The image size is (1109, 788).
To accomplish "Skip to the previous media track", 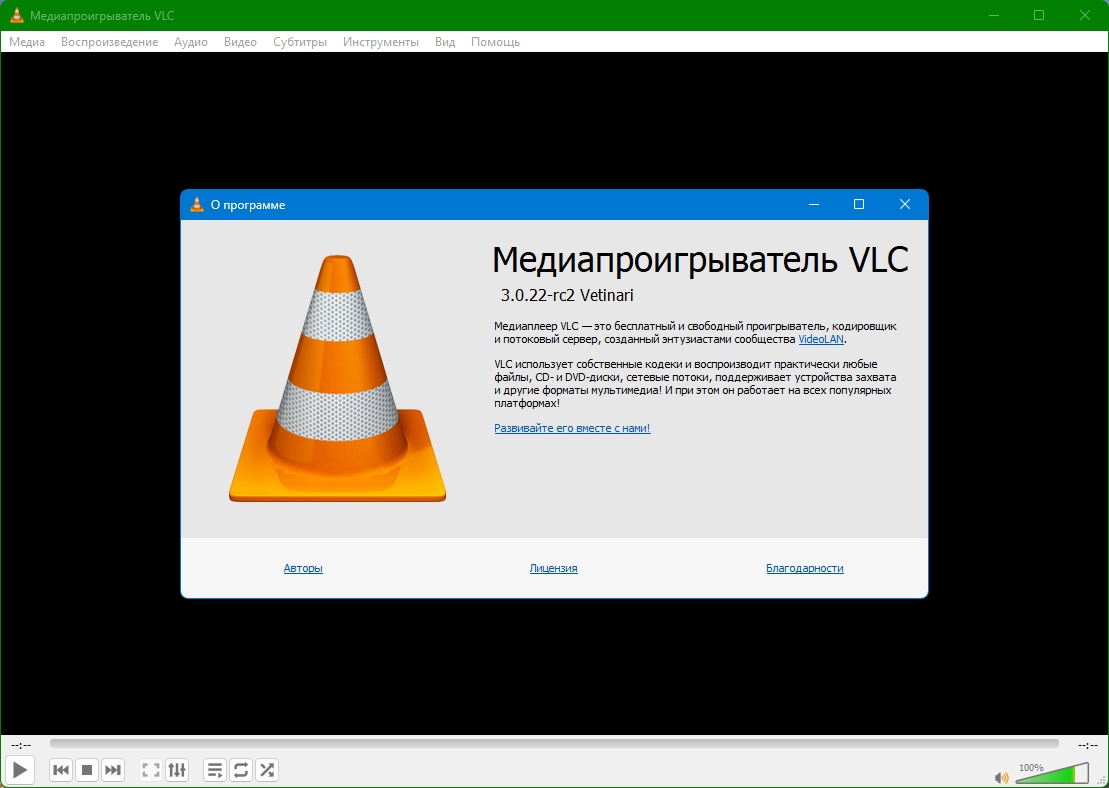I will (x=61, y=770).
